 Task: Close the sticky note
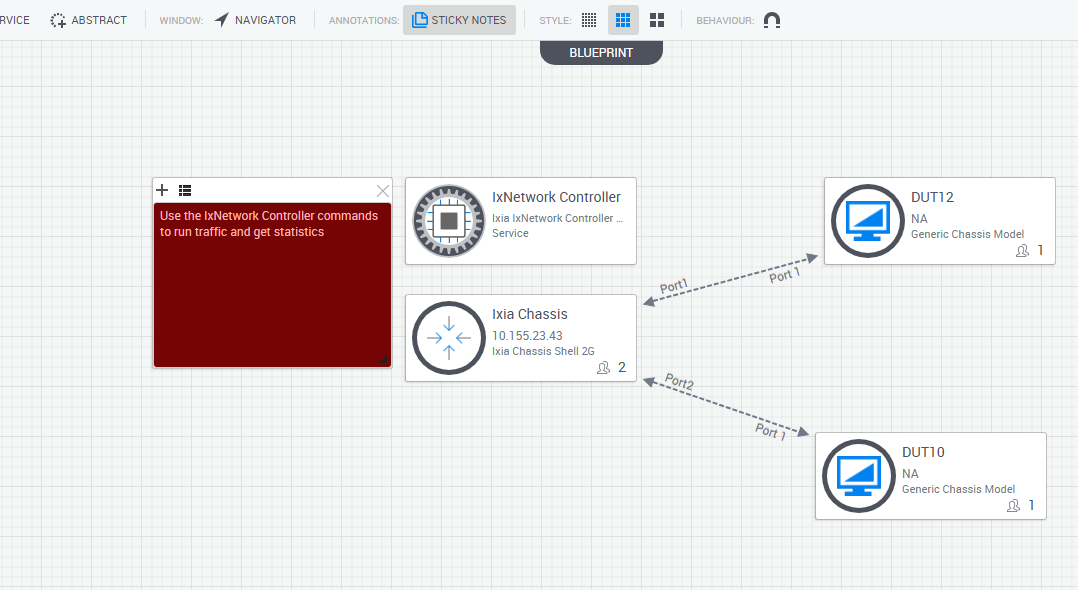click(382, 190)
